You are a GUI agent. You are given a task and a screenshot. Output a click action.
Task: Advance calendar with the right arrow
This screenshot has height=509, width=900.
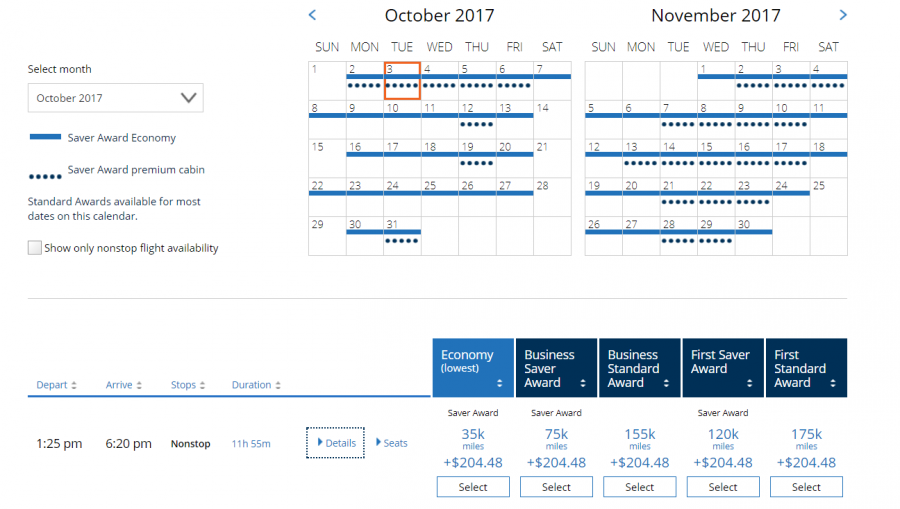[843, 15]
